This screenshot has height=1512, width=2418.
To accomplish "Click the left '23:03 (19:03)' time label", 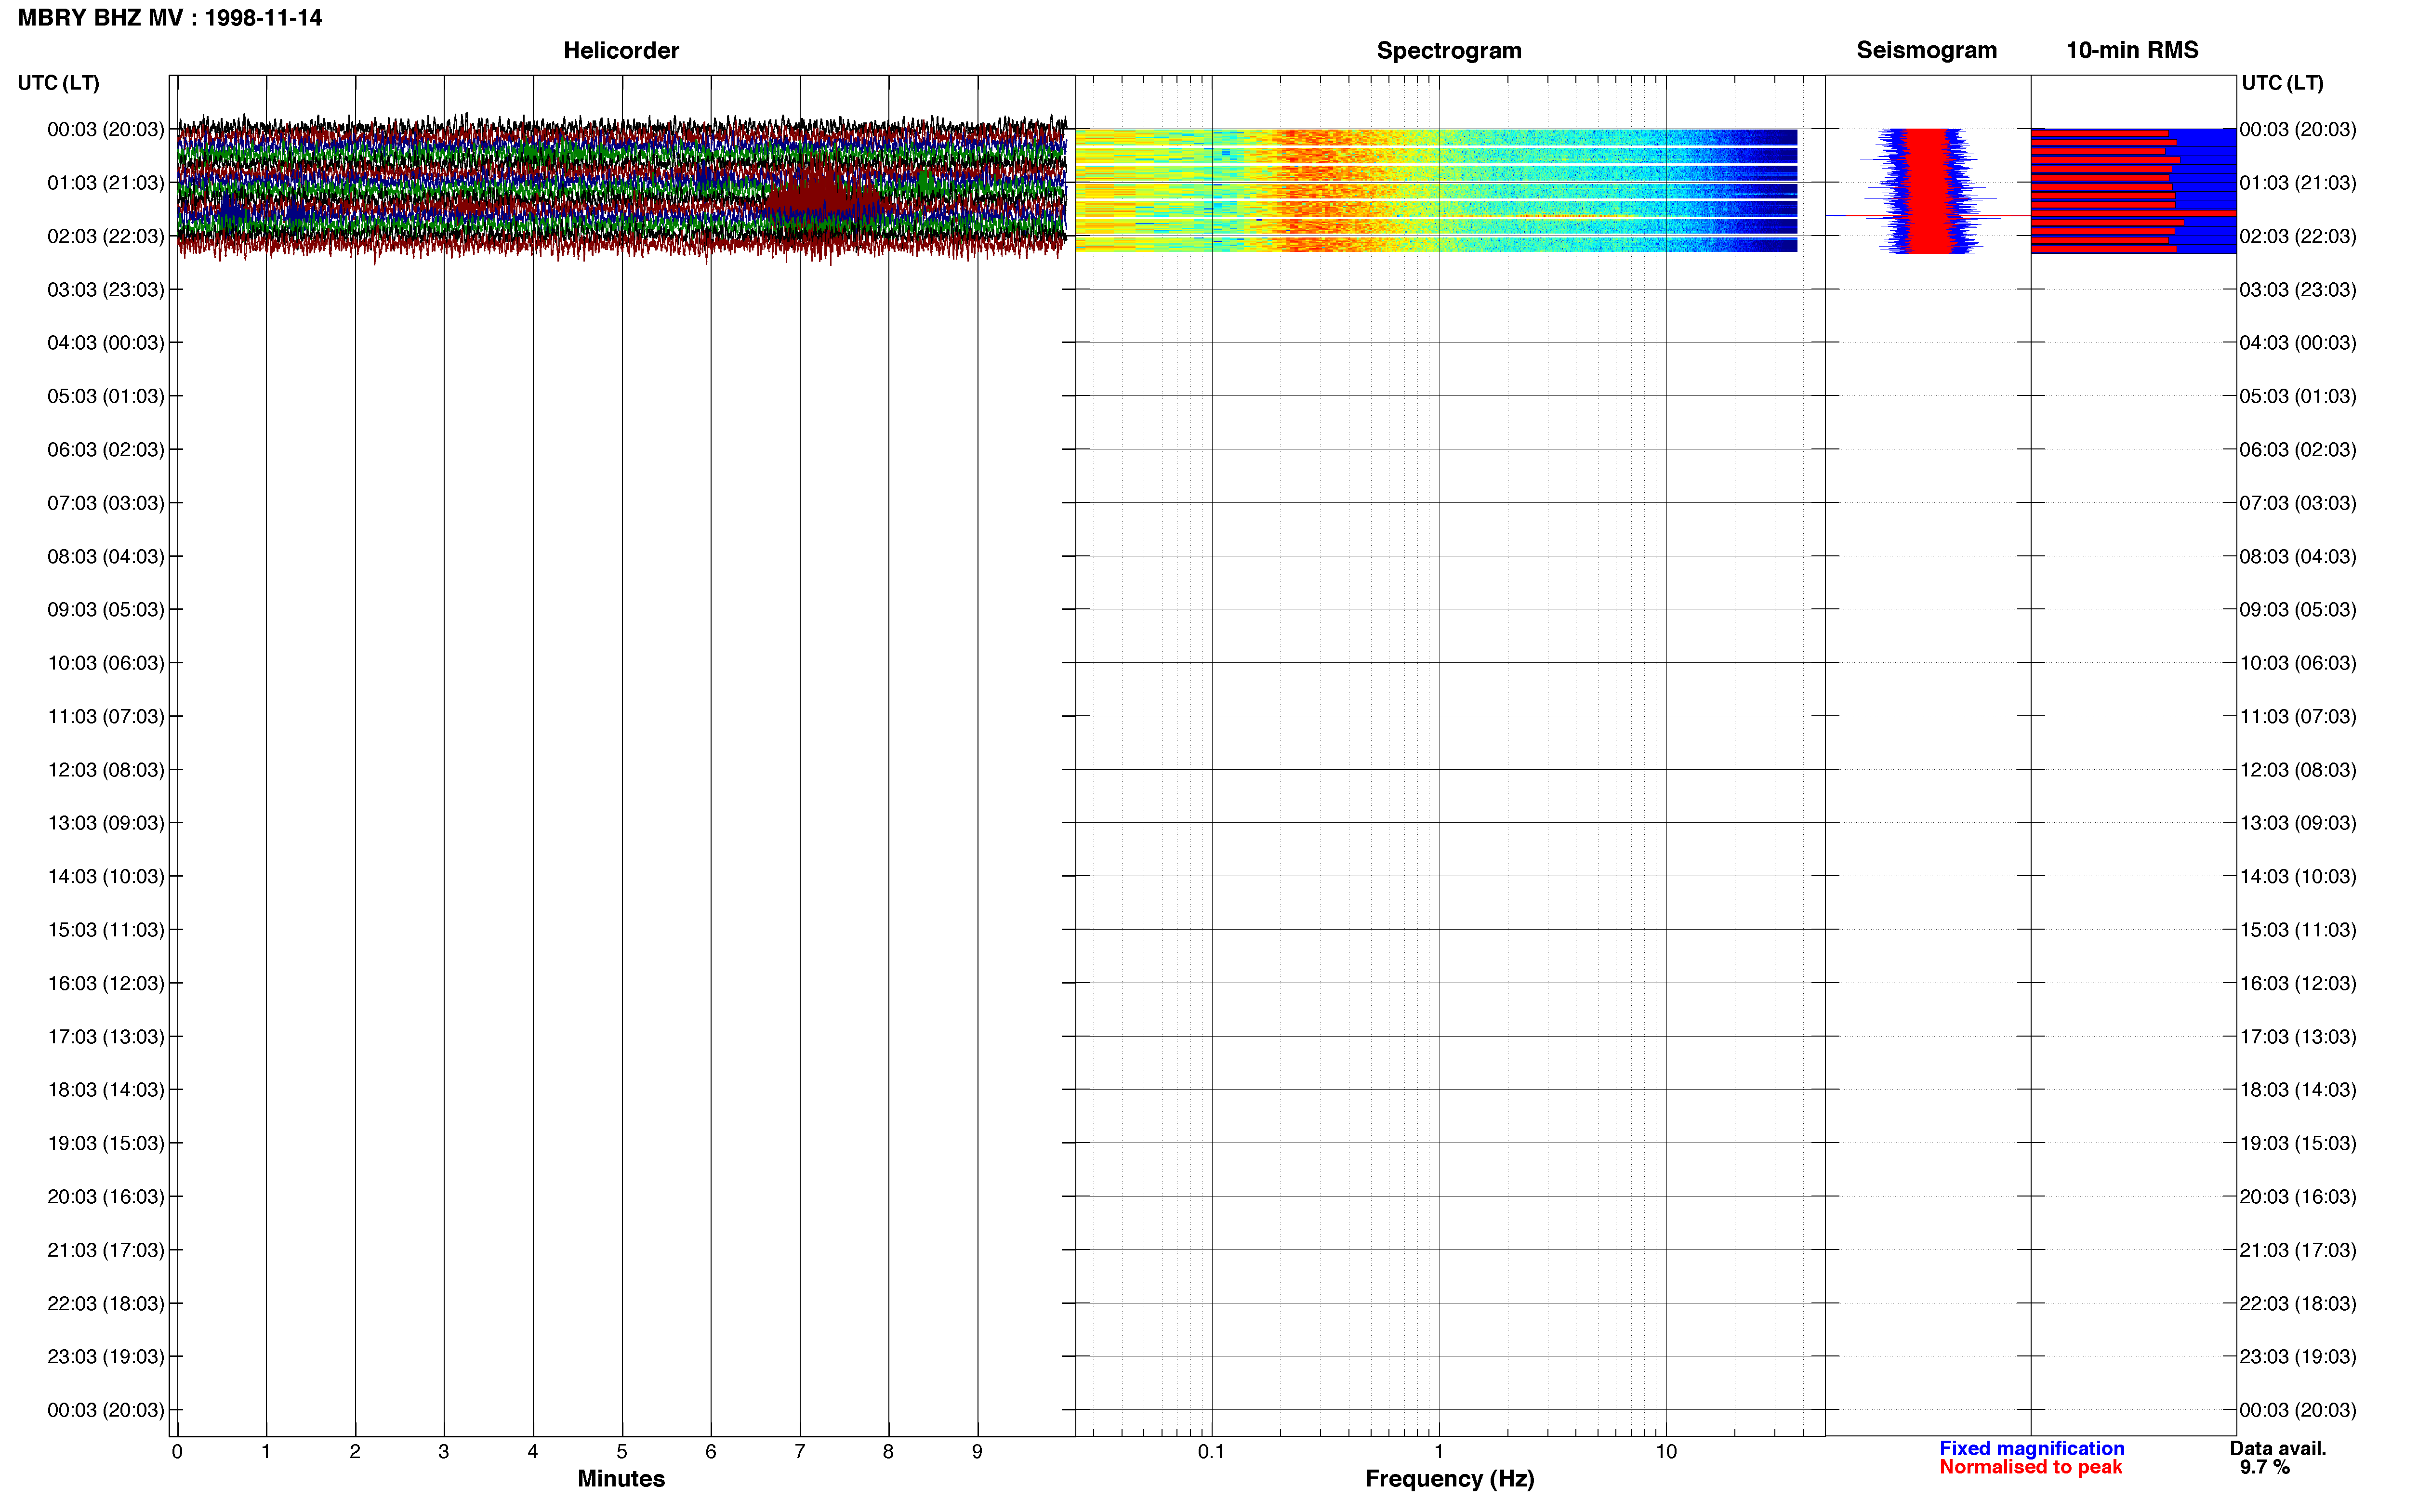I will (x=105, y=1357).
